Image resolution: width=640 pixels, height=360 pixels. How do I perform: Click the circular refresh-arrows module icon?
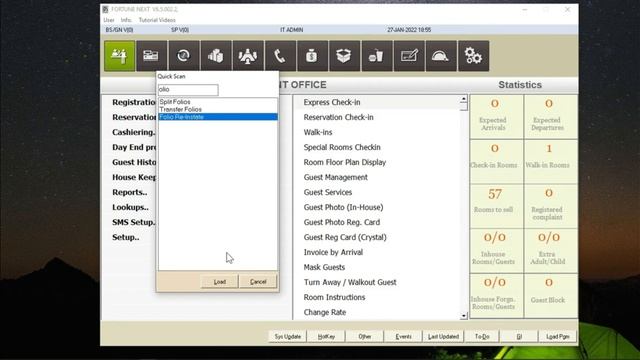click(184, 56)
